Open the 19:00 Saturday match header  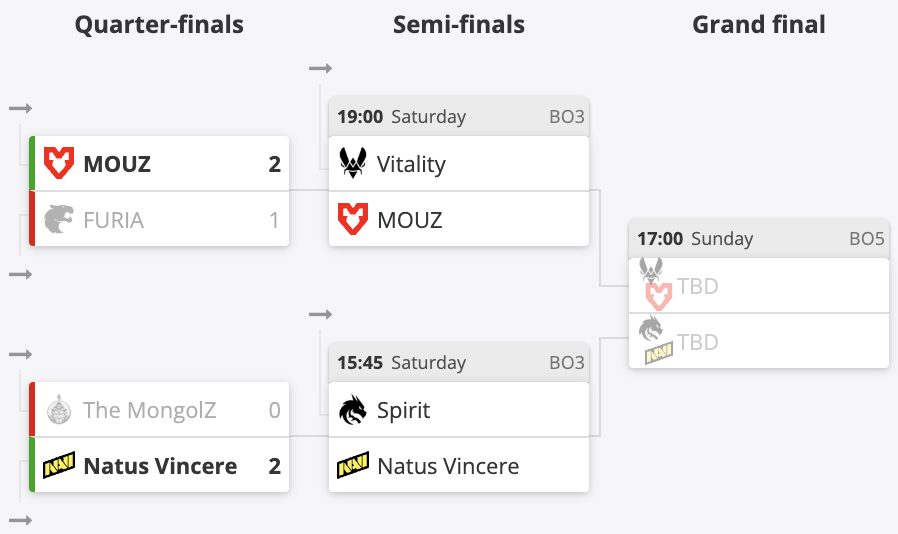[x=459, y=116]
